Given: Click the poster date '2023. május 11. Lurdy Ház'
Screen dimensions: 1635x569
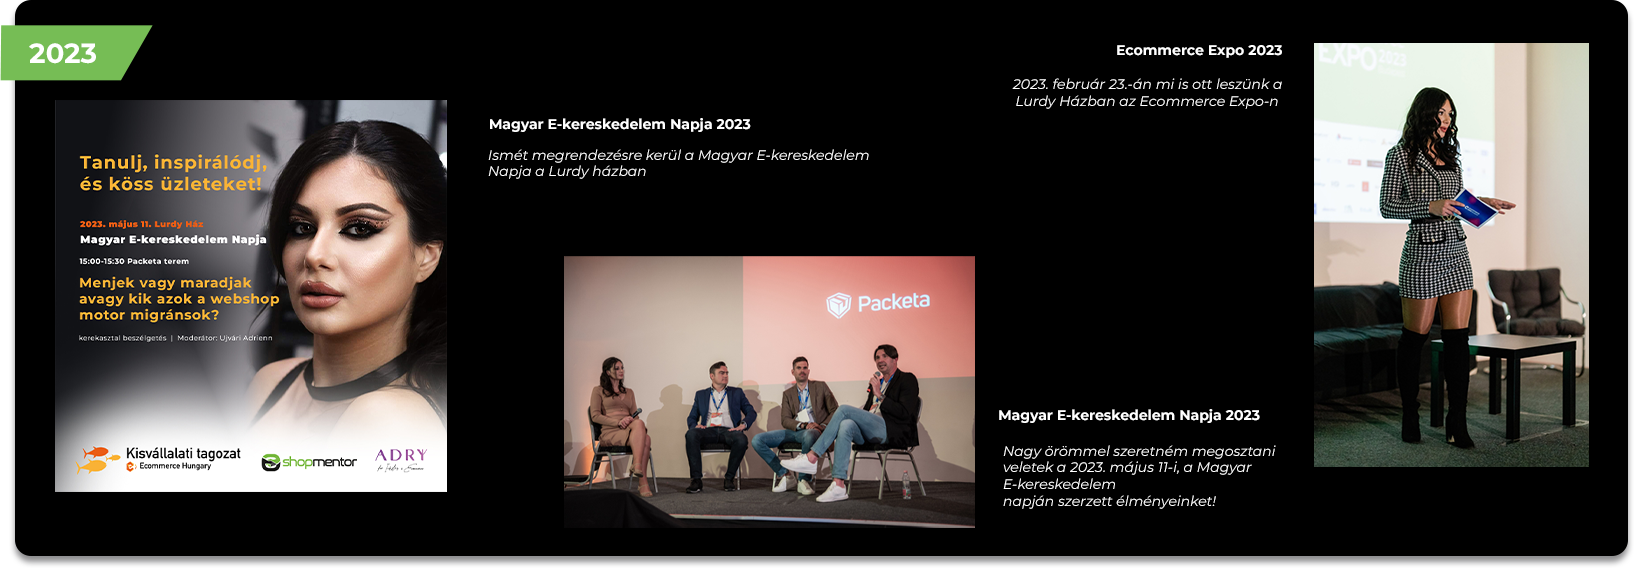Looking at the screenshot, I should (x=142, y=224).
